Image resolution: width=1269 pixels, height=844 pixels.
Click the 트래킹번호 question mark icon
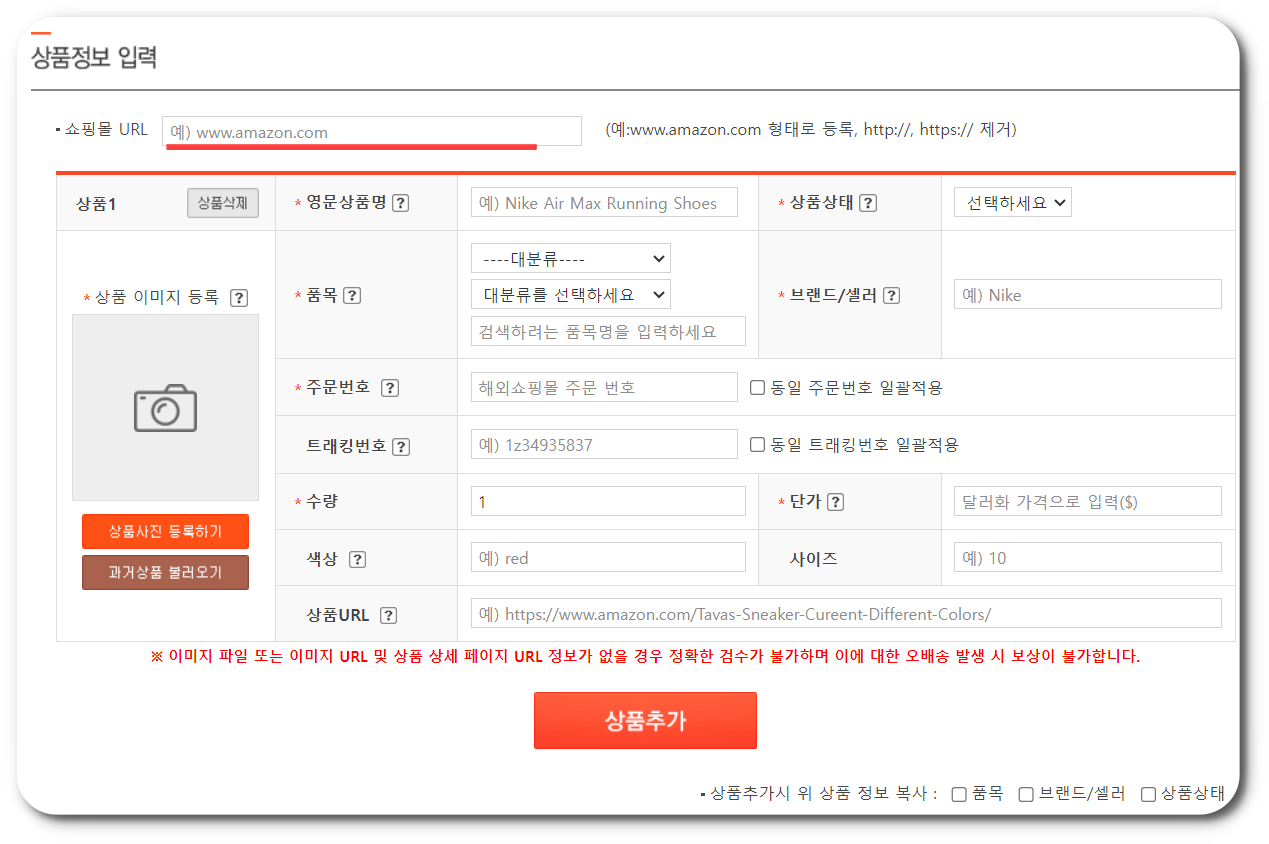401,444
